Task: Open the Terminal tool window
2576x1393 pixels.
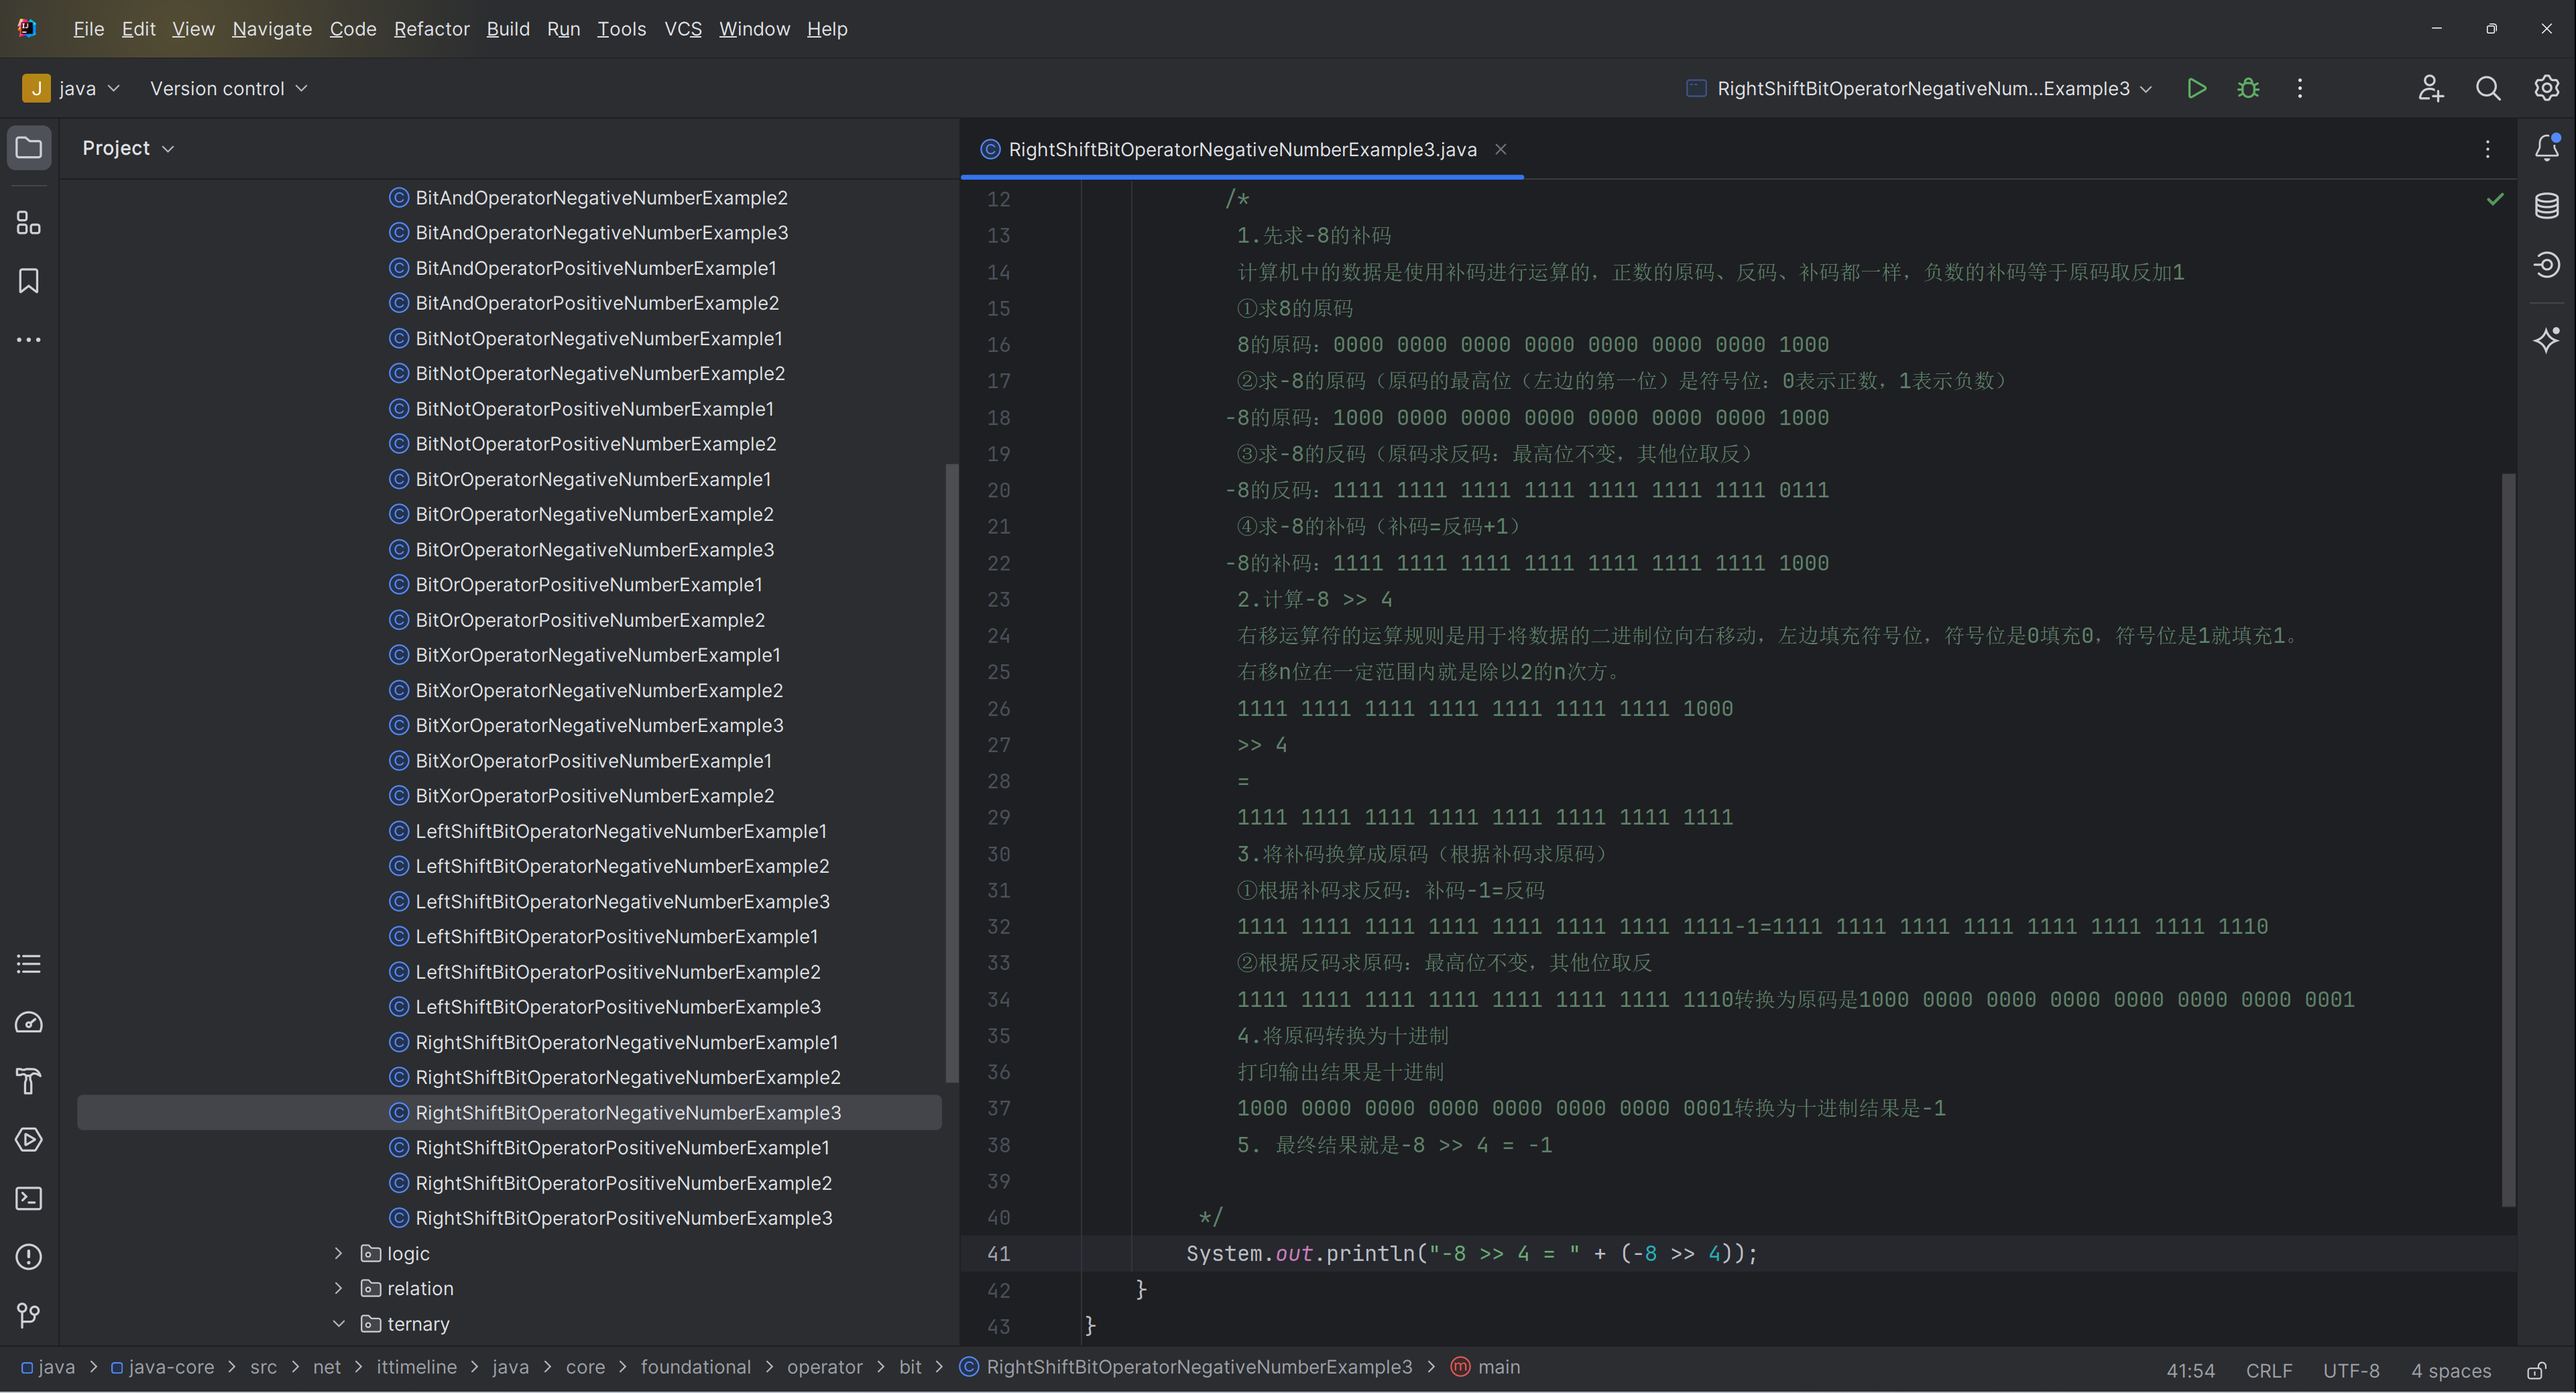Action: (x=29, y=1198)
